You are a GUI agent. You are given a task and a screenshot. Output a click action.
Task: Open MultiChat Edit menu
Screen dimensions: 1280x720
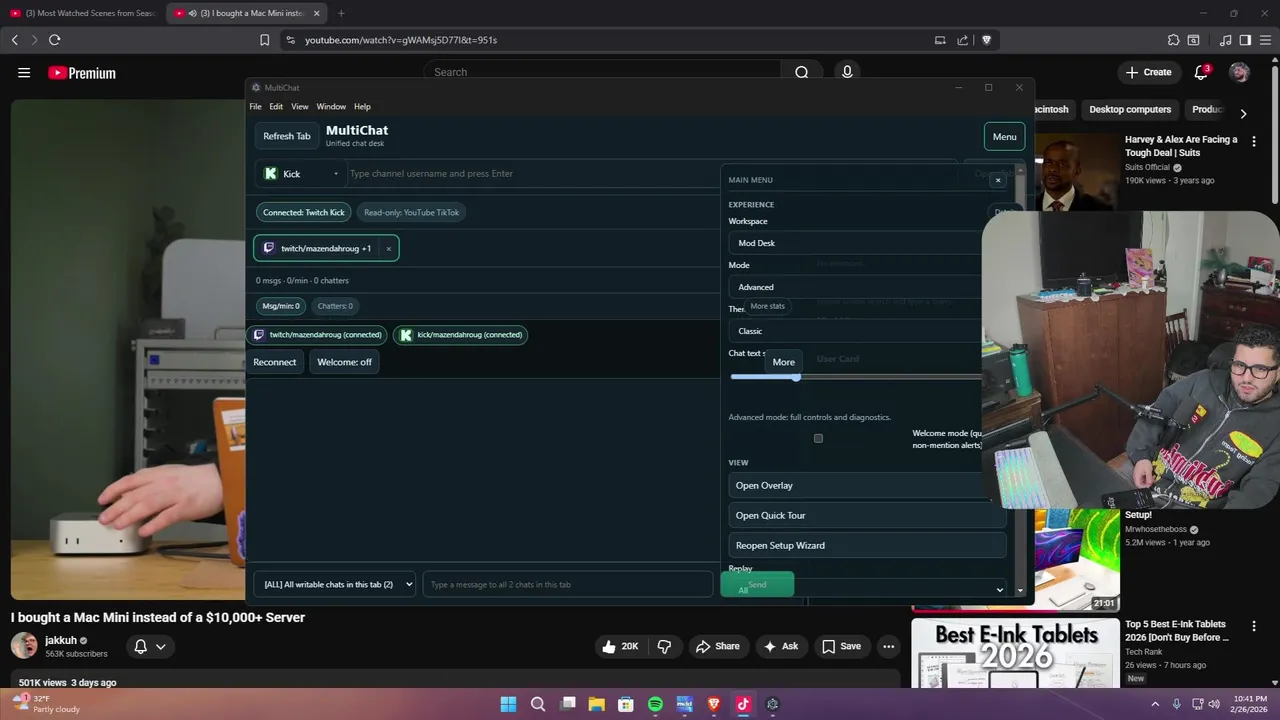[276, 106]
